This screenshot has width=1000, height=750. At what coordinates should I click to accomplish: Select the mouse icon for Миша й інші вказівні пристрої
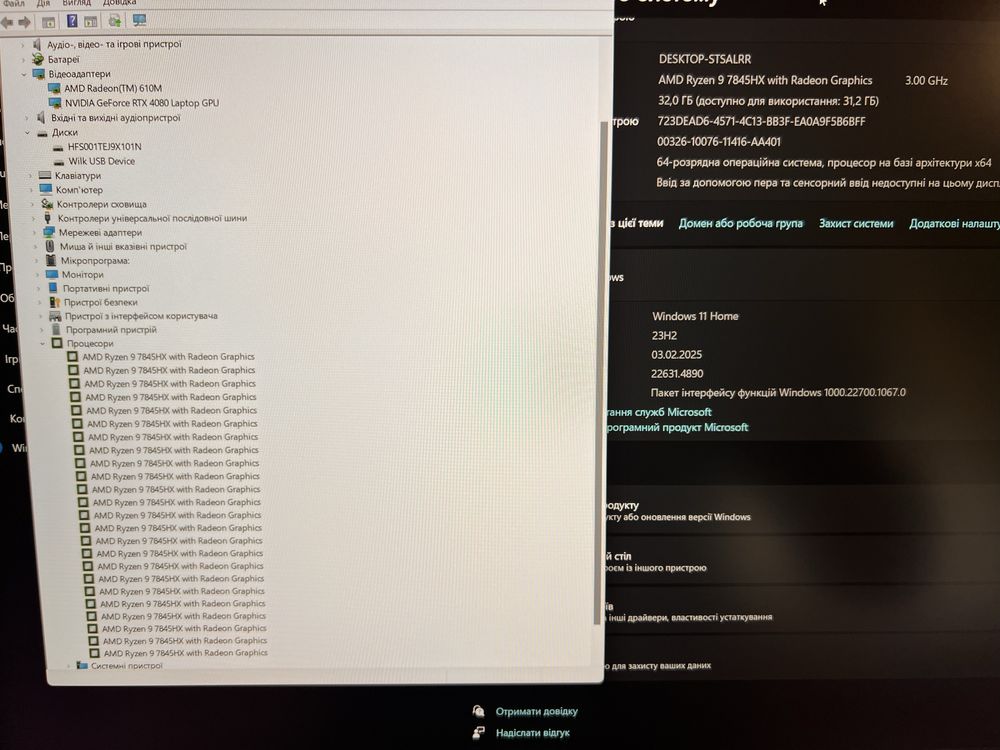click(x=50, y=246)
